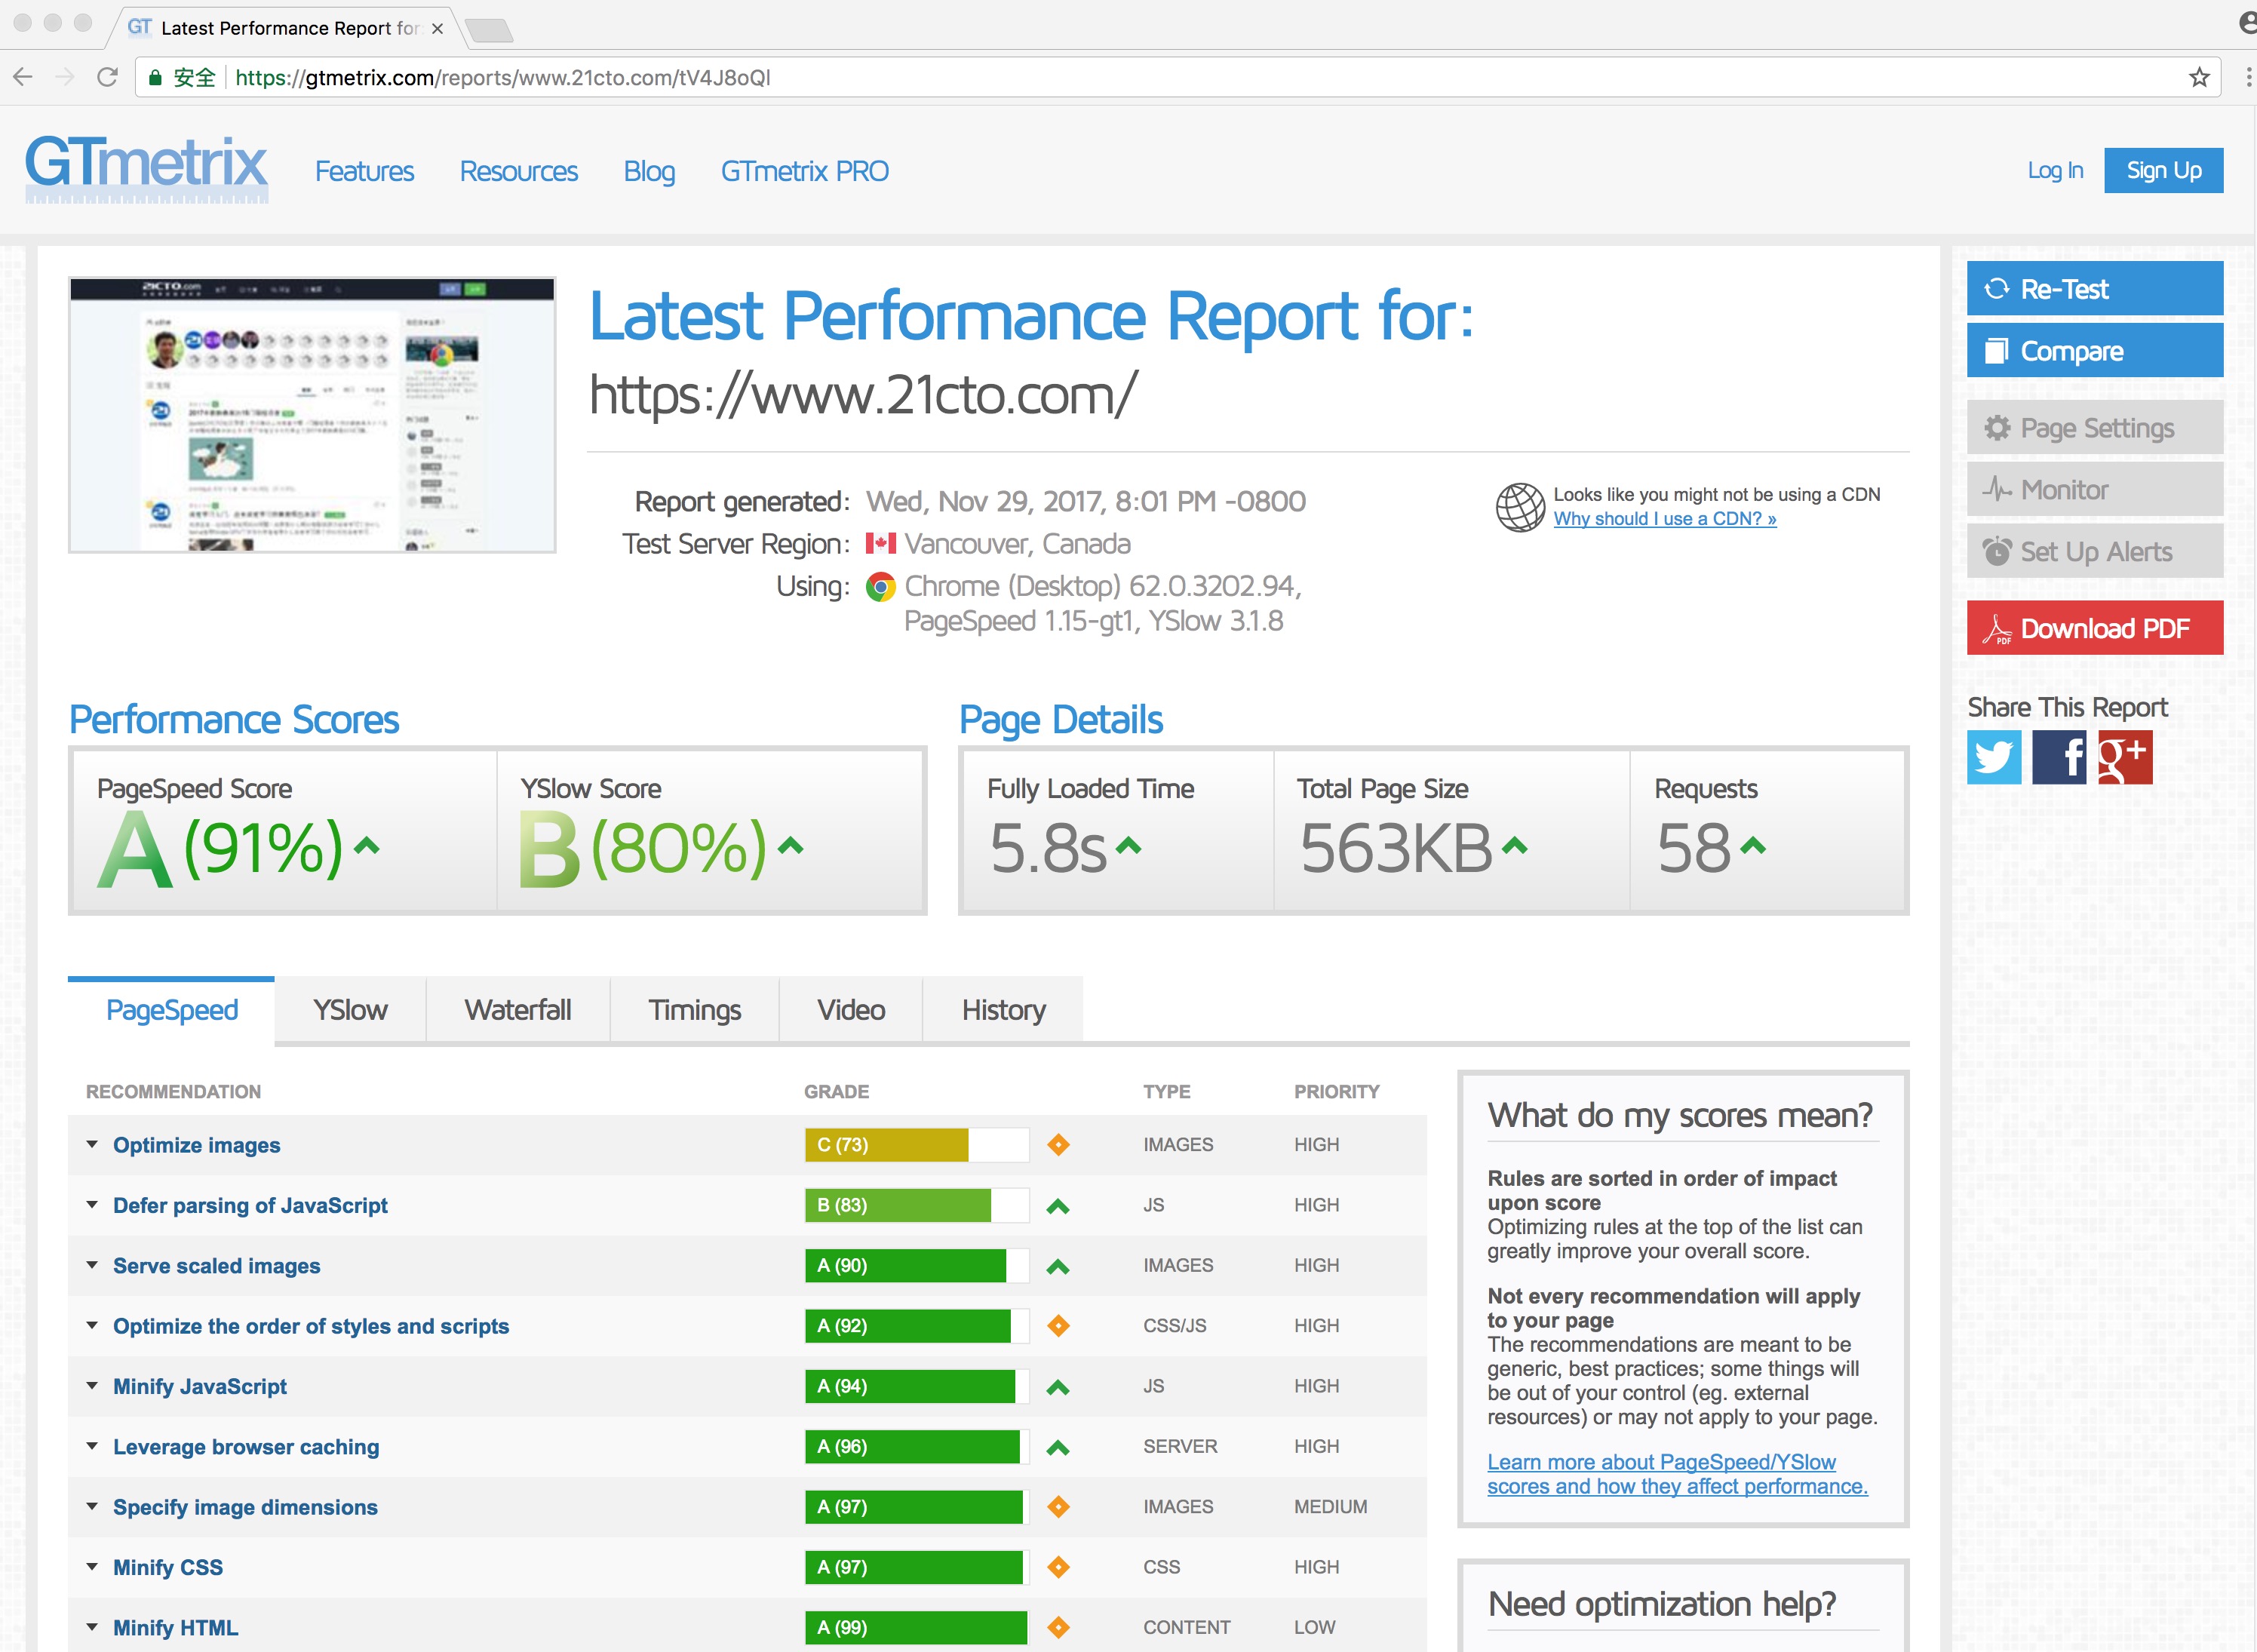Click the Log In link

2055,170
